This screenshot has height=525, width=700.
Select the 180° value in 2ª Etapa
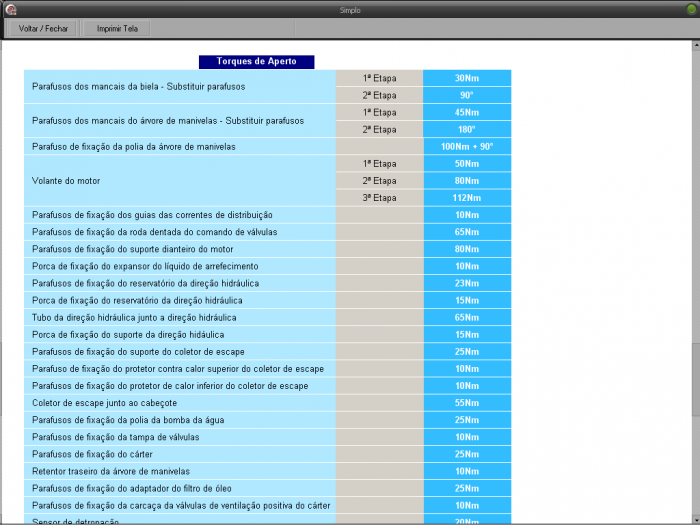click(467, 130)
